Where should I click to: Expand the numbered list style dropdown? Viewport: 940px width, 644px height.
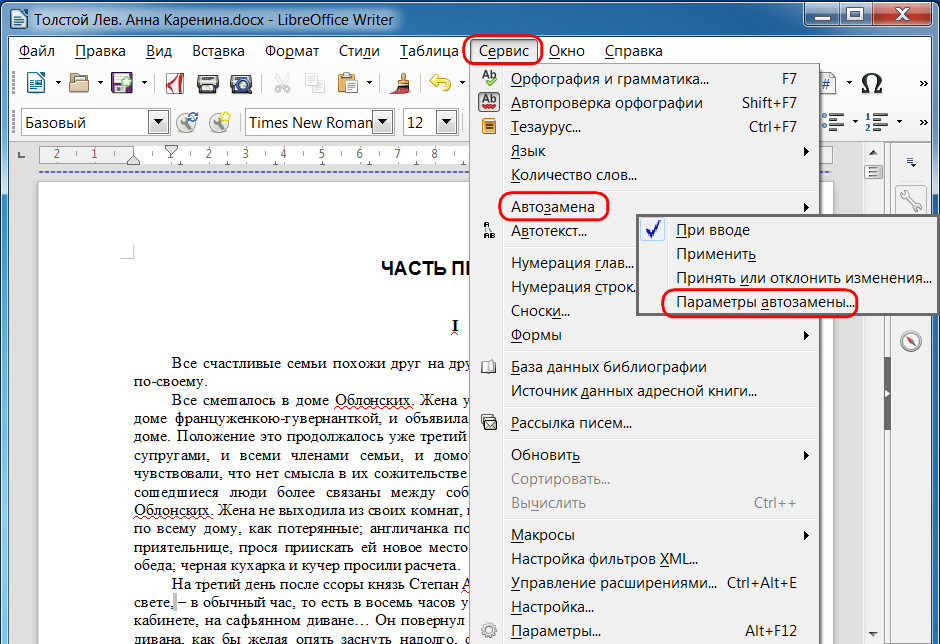point(899,122)
